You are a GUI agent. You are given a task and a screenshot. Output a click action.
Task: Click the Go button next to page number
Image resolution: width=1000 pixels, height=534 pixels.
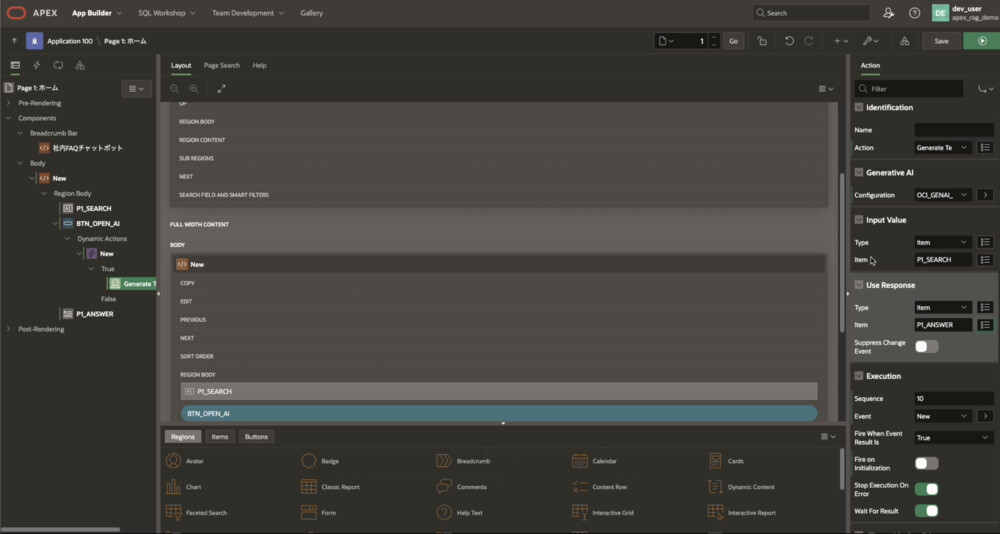733,41
